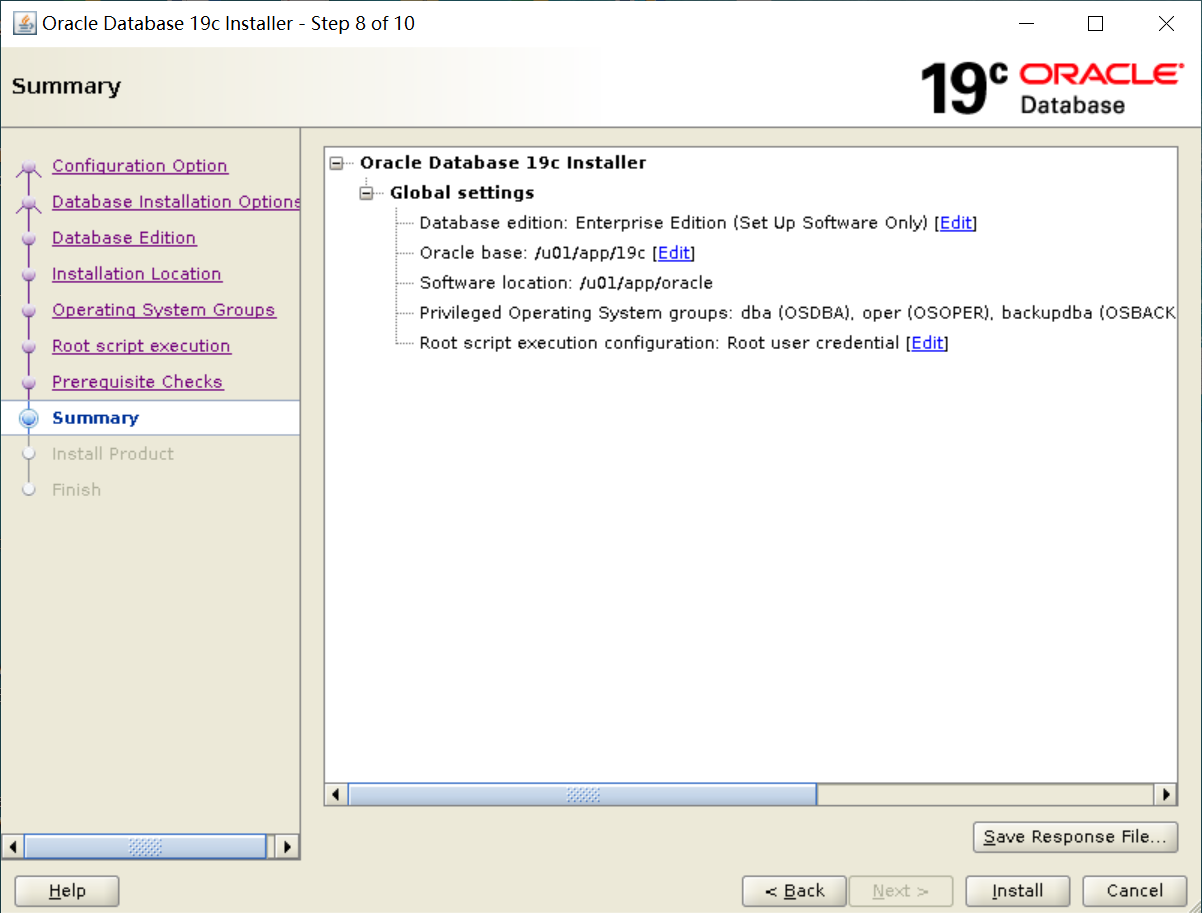Select the current Summary step
The image size is (1202, 913).
[x=95, y=418]
